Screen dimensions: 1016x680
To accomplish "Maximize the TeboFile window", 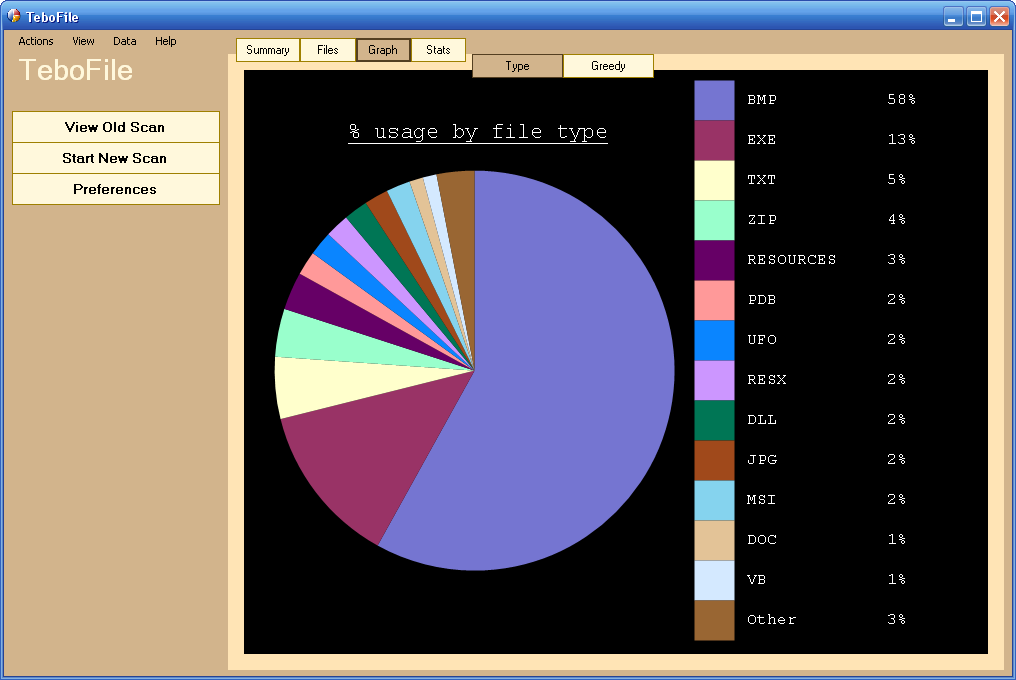I will coord(976,16).
